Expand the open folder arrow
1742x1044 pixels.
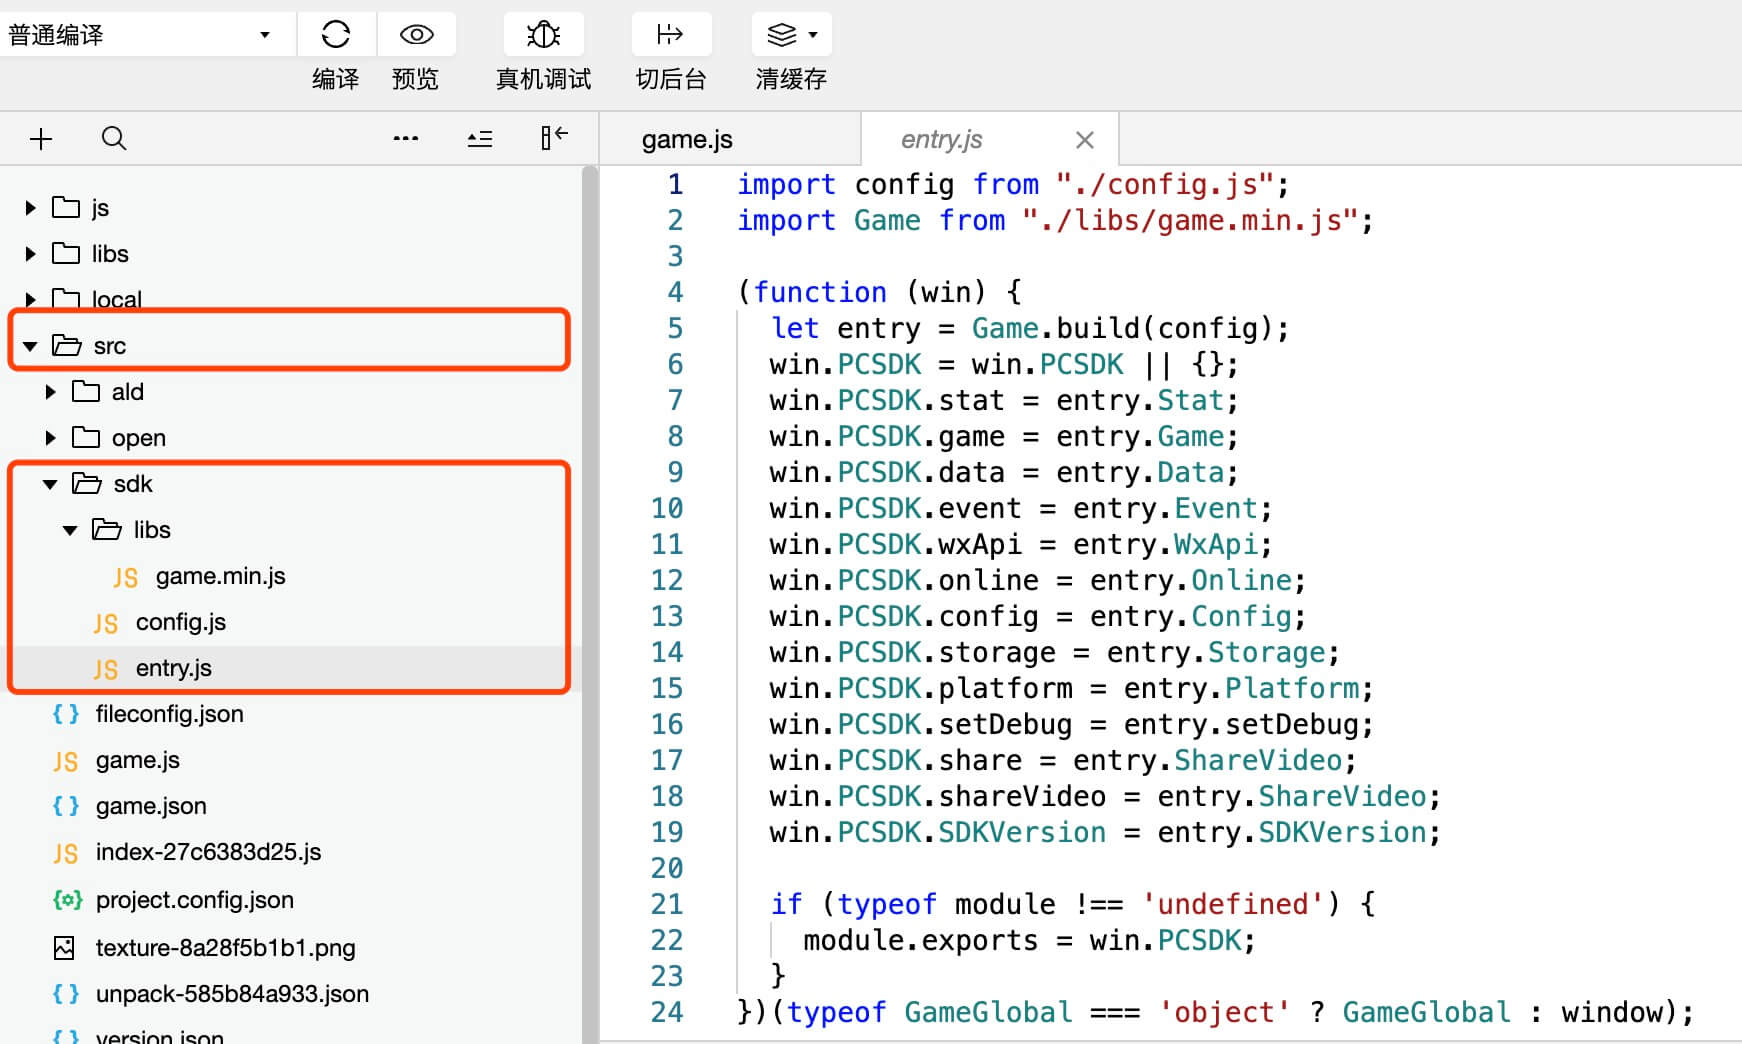pyautogui.click(x=50, y=438)
